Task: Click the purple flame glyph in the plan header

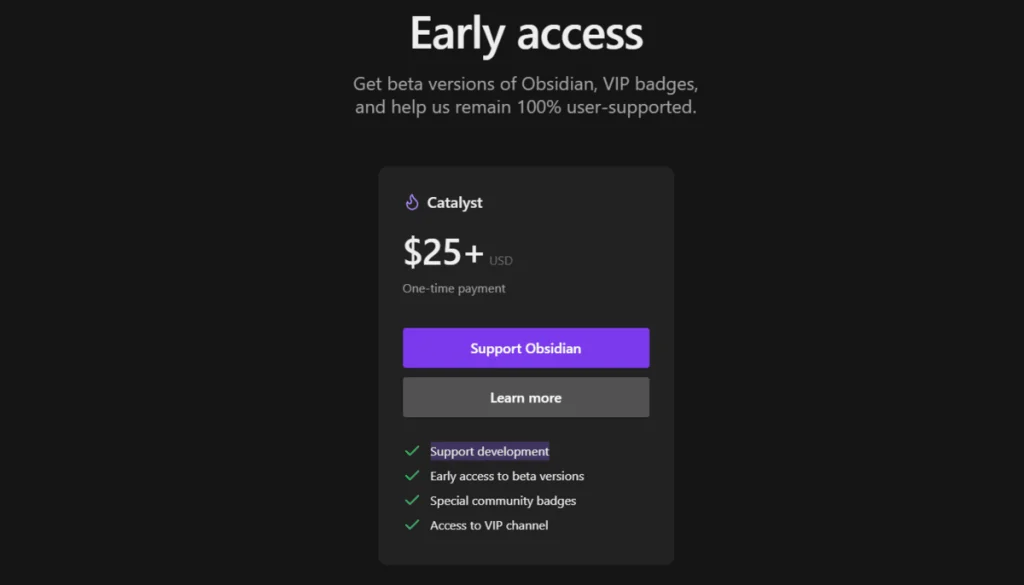Action: click(x=413, y=202)
